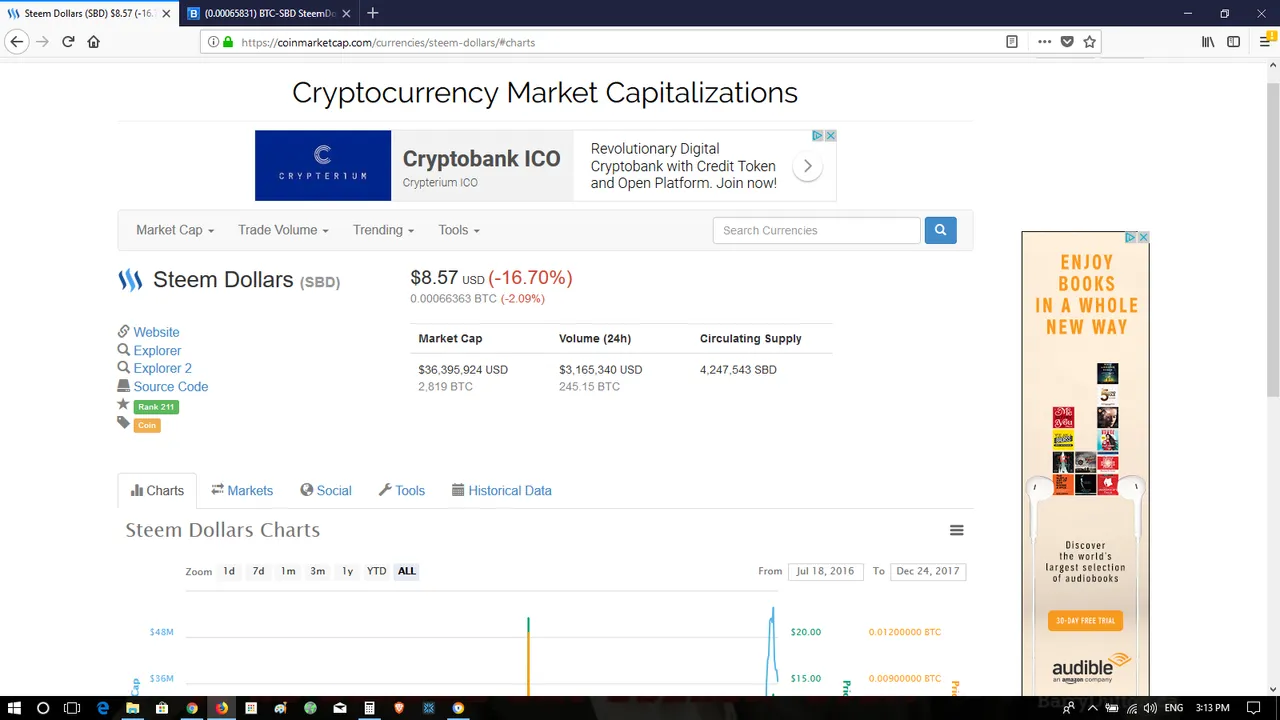This screenshot has width=1280, height=720.
Task: Expand the Trade Volume dropdown menu
Action: coord(283,230)
